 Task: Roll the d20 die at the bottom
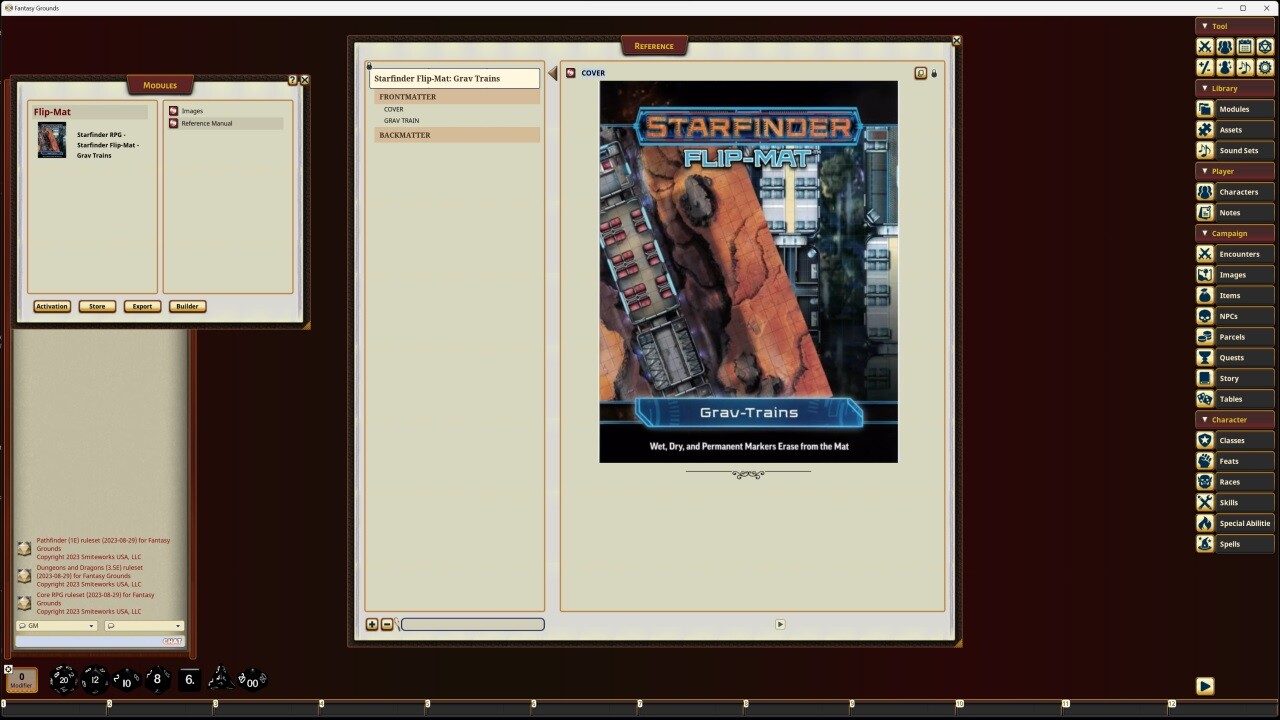(x=62, y=680)
